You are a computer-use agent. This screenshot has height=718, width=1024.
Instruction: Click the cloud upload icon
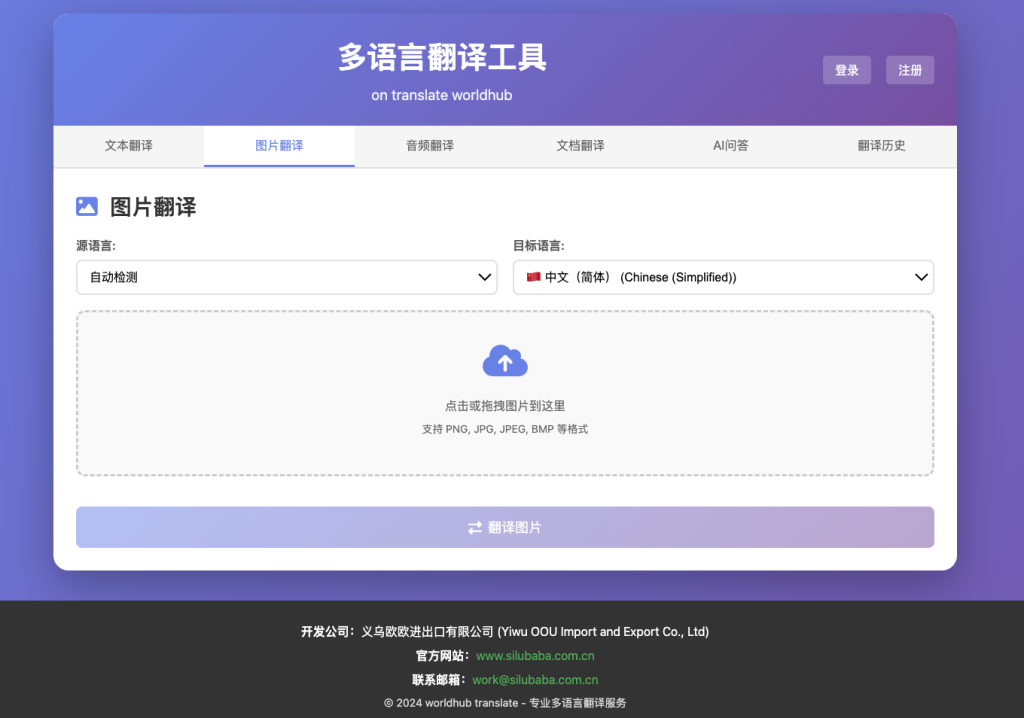(505, 361)
